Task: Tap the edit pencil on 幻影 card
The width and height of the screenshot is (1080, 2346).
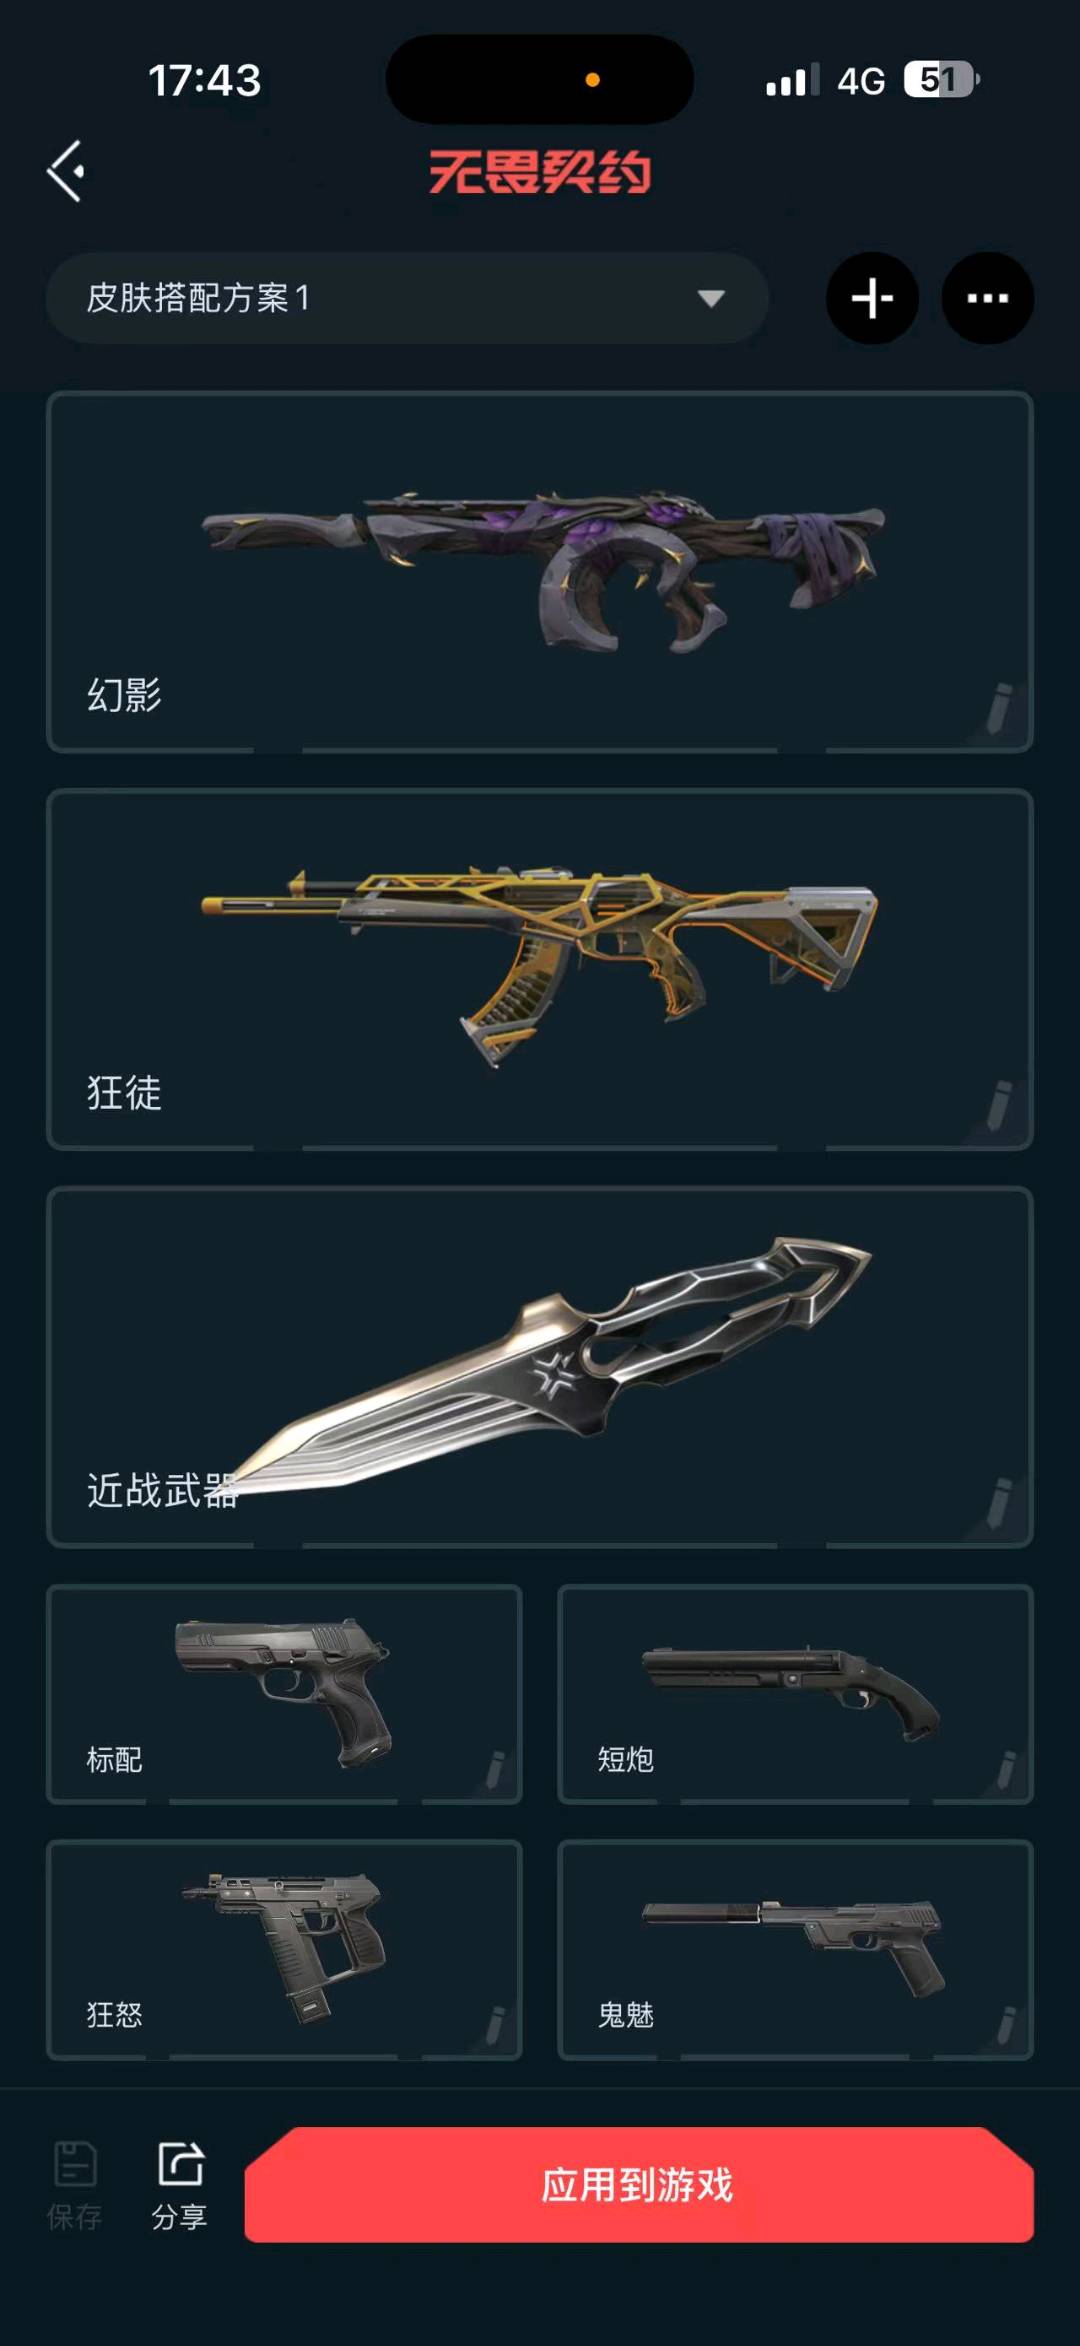Action: point(999,708)
